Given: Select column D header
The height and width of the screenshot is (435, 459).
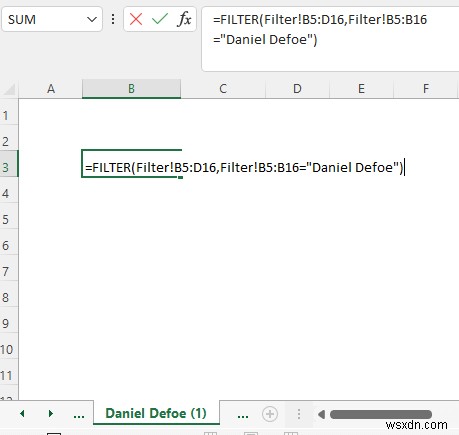Looking at the screenshot, I should (x=297, y=89).
